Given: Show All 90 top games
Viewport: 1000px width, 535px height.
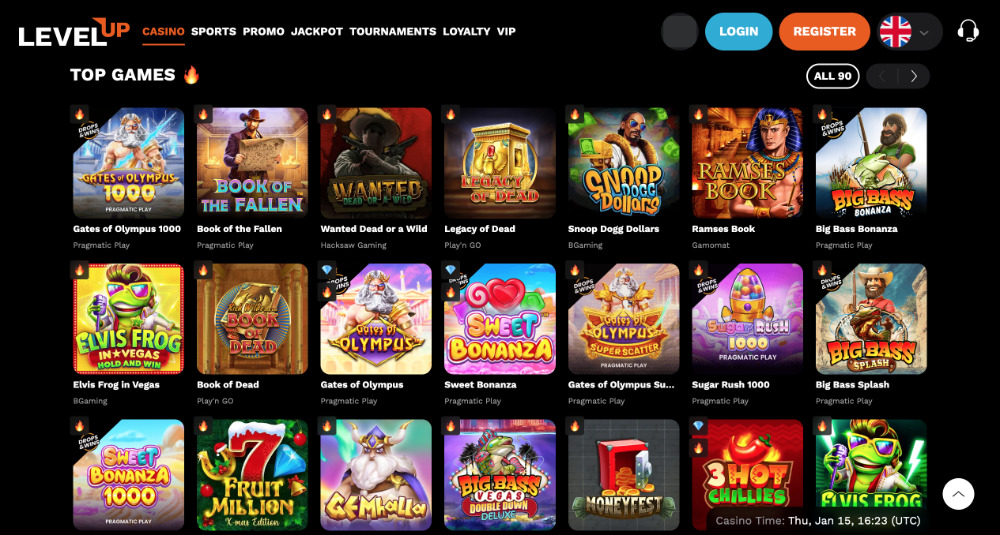Looking at the screenshot, I should [x=833, y=76].
